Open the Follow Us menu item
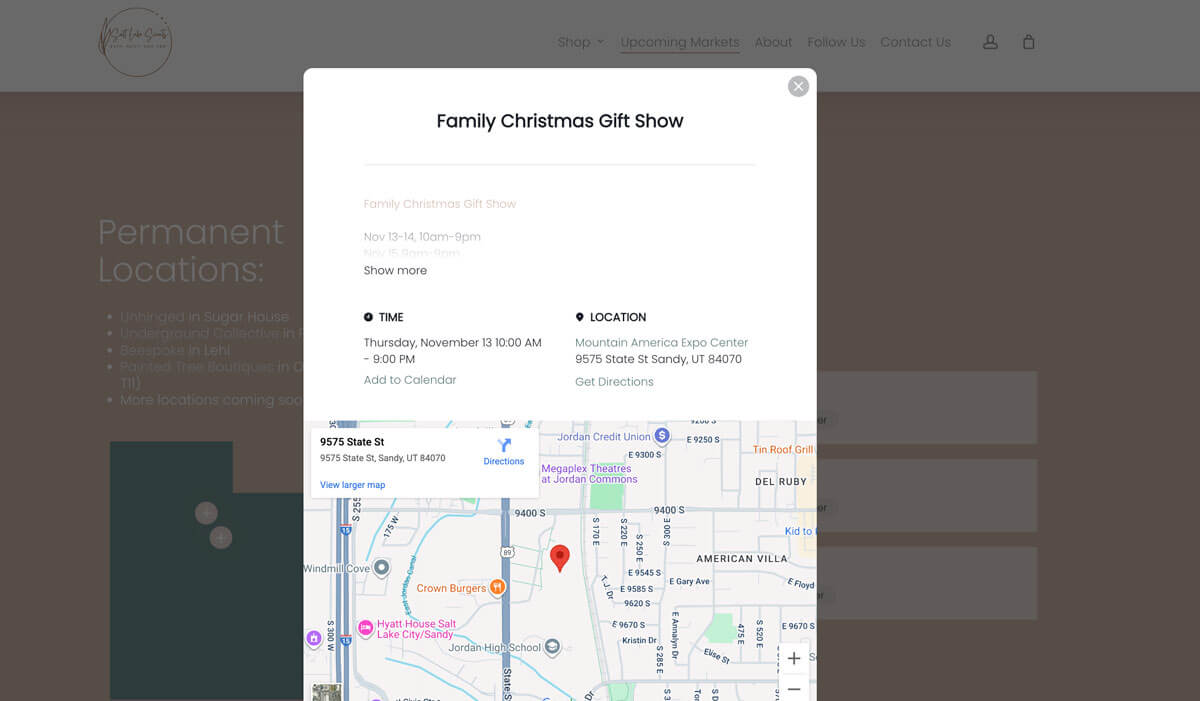This screenshot has height=701, width=1200. point(836,42)
